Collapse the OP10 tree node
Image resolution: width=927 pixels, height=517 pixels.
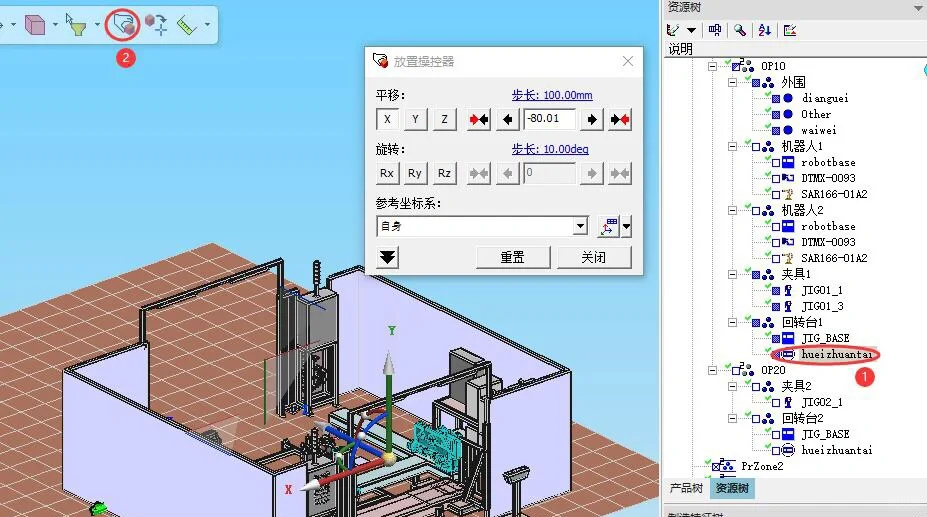(712, 66)
